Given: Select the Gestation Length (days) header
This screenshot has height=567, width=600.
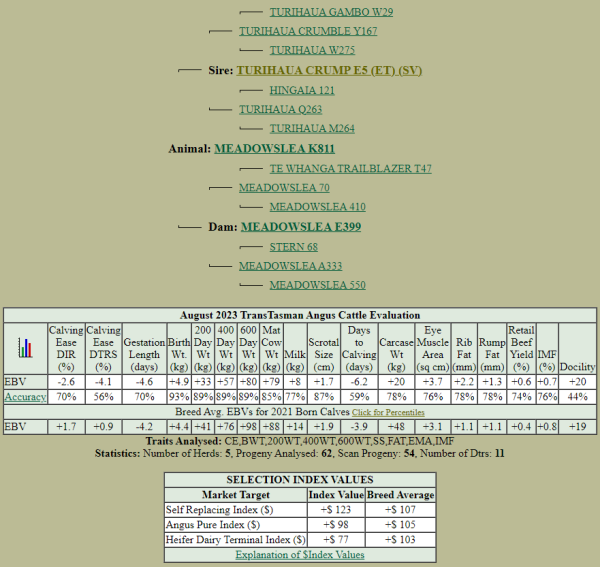Looking at the screenshot, I should click(144, 349).
